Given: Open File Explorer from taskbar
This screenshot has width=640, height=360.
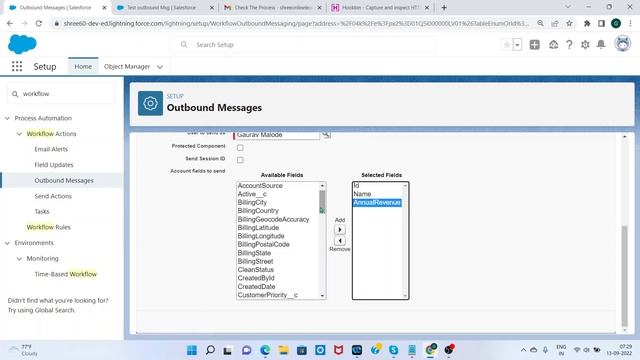Looking at the screenshot, I should point(283,350).
